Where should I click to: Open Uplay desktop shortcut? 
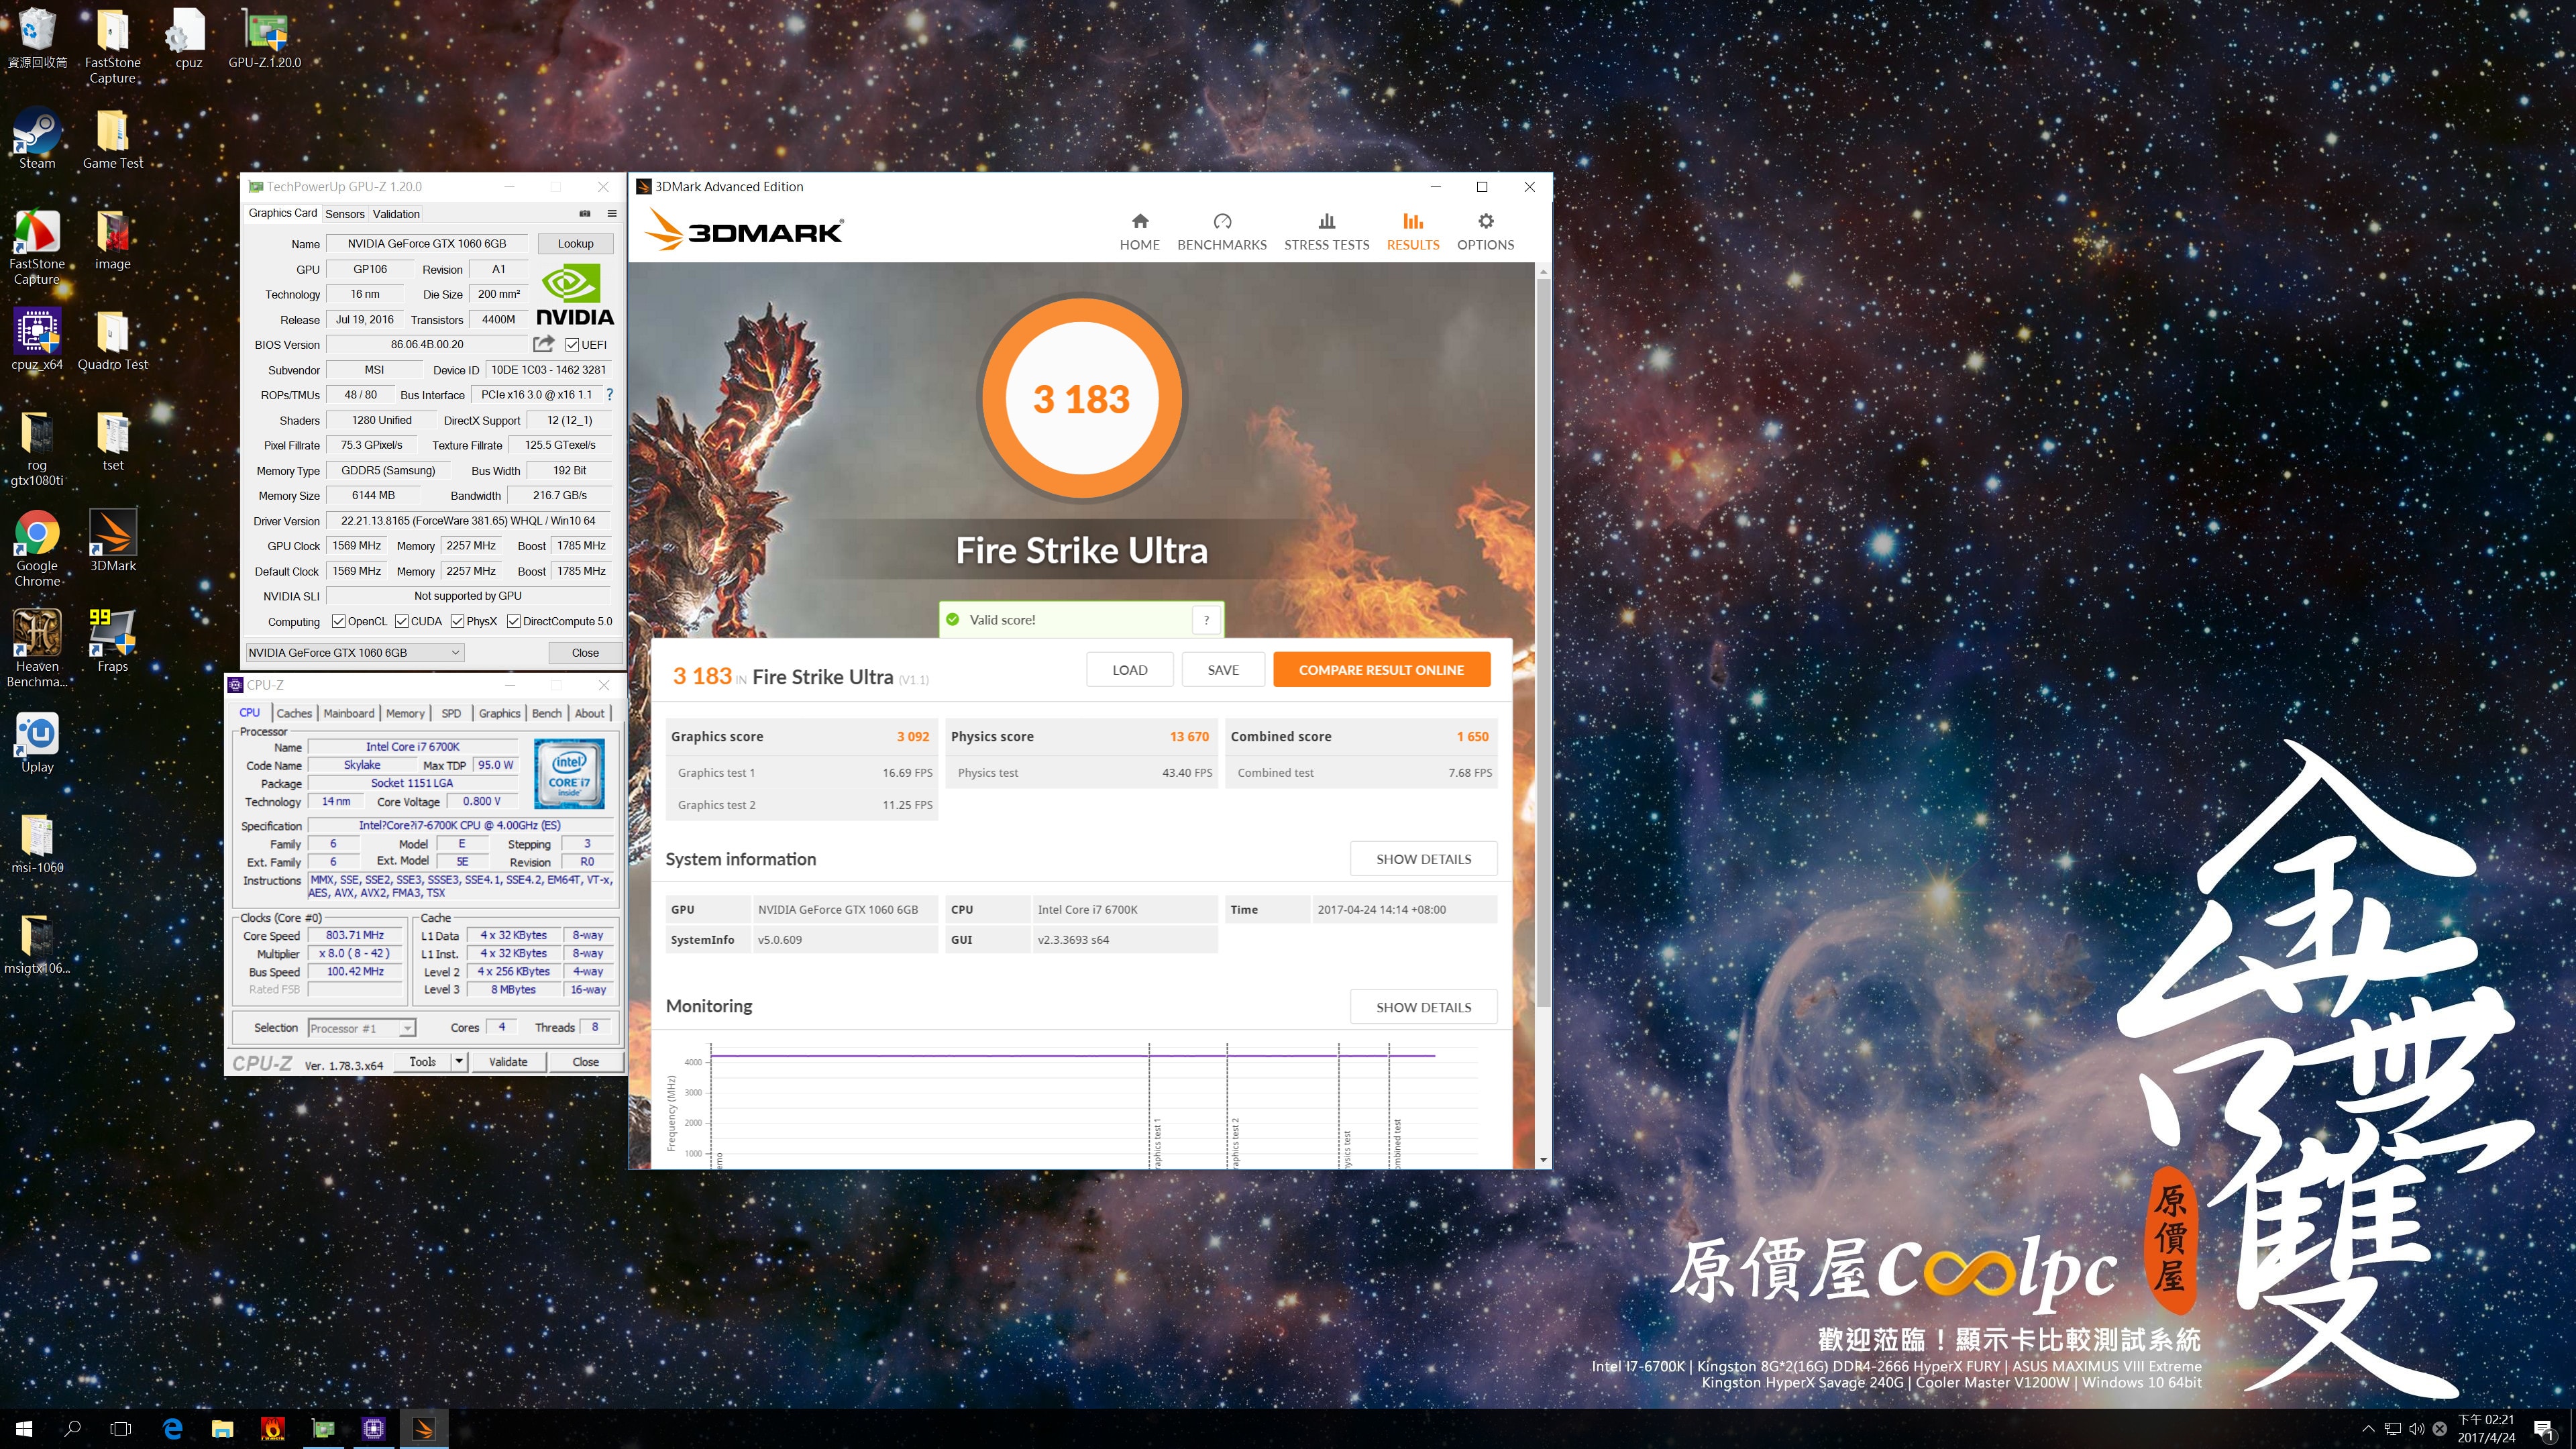point(37,742)
